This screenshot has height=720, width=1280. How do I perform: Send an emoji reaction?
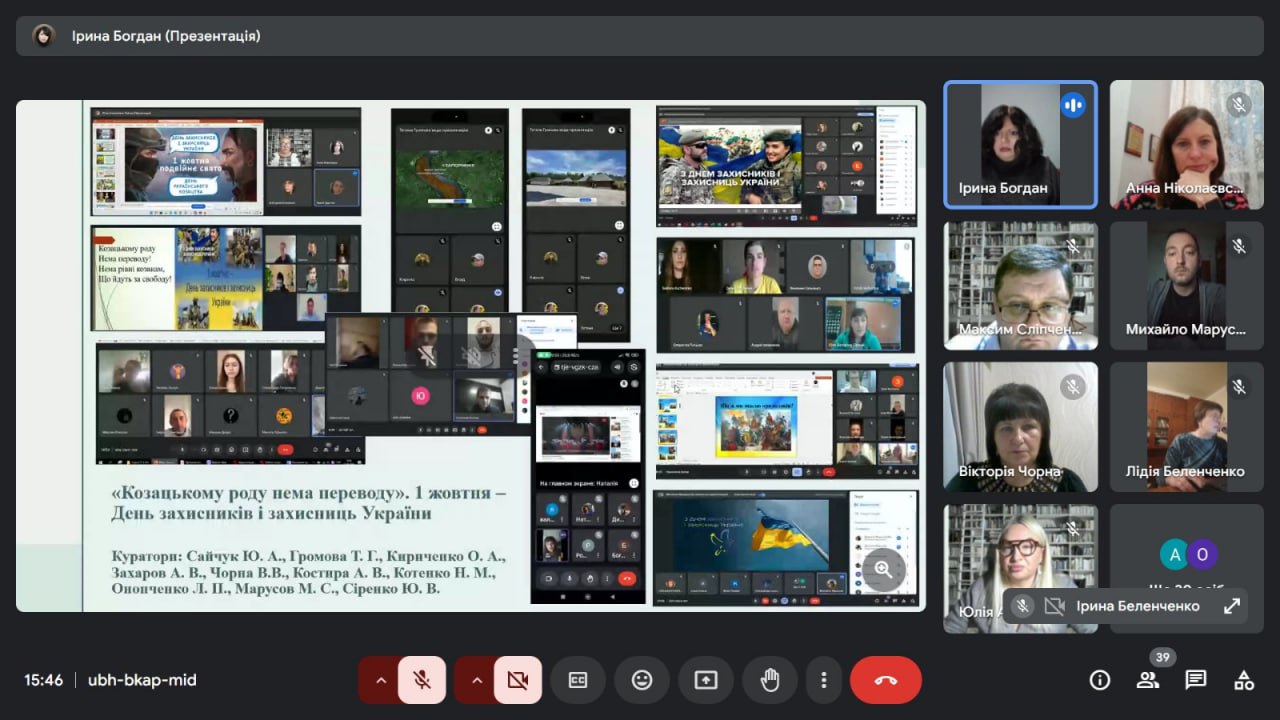642,680
